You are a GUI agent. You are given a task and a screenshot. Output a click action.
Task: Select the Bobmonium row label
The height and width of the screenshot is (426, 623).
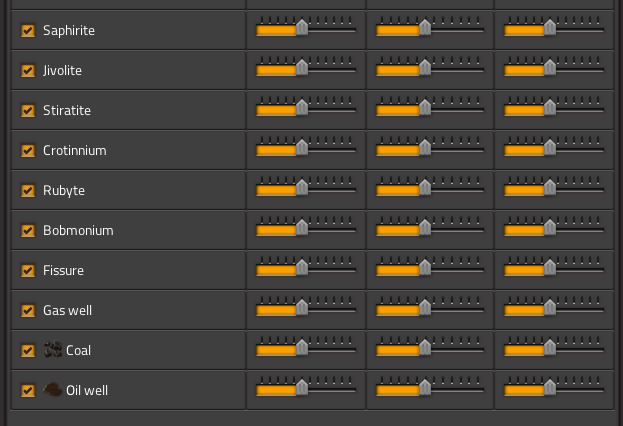78,230
